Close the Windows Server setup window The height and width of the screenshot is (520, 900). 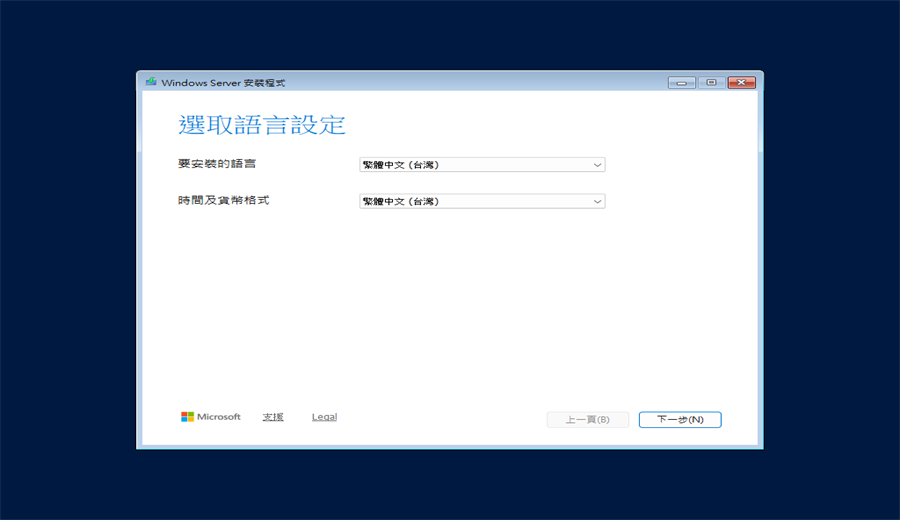pyautogui.click(x=742, y=83)
